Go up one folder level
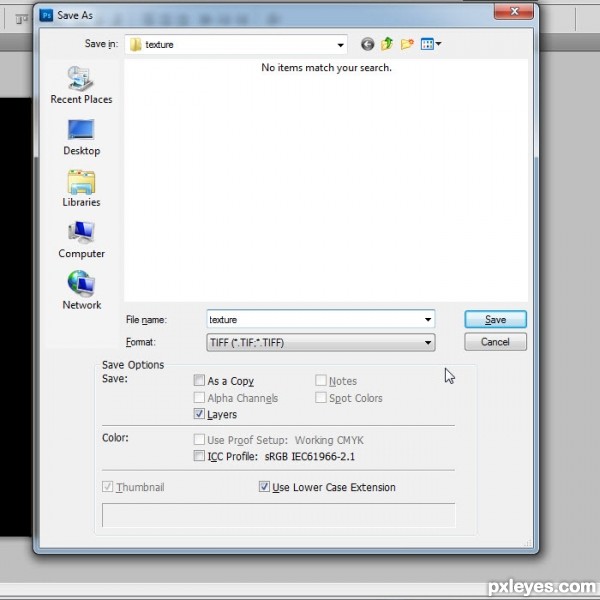600x600 pixels. click(x=387, y=44)
